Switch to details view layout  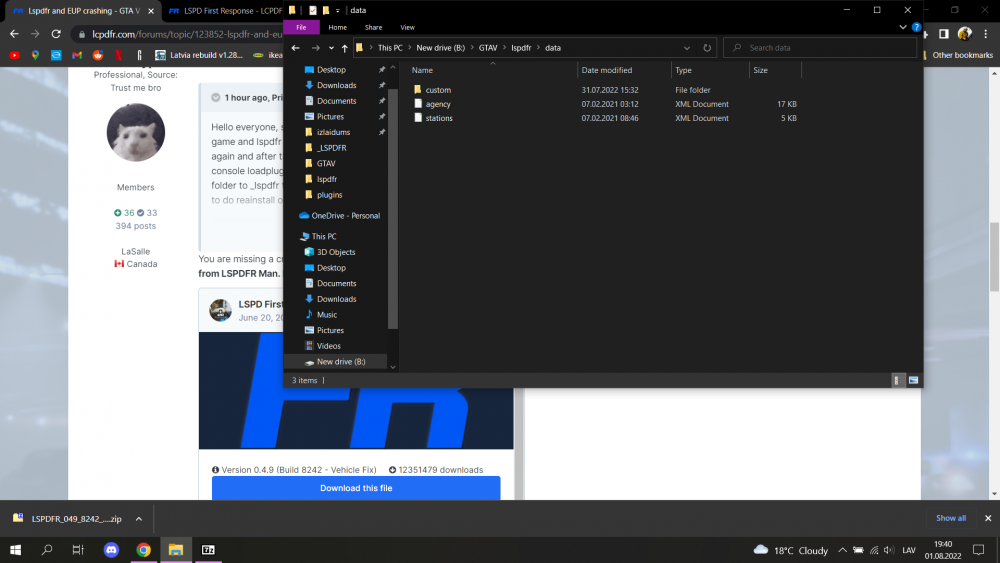[x=897, y=380]
